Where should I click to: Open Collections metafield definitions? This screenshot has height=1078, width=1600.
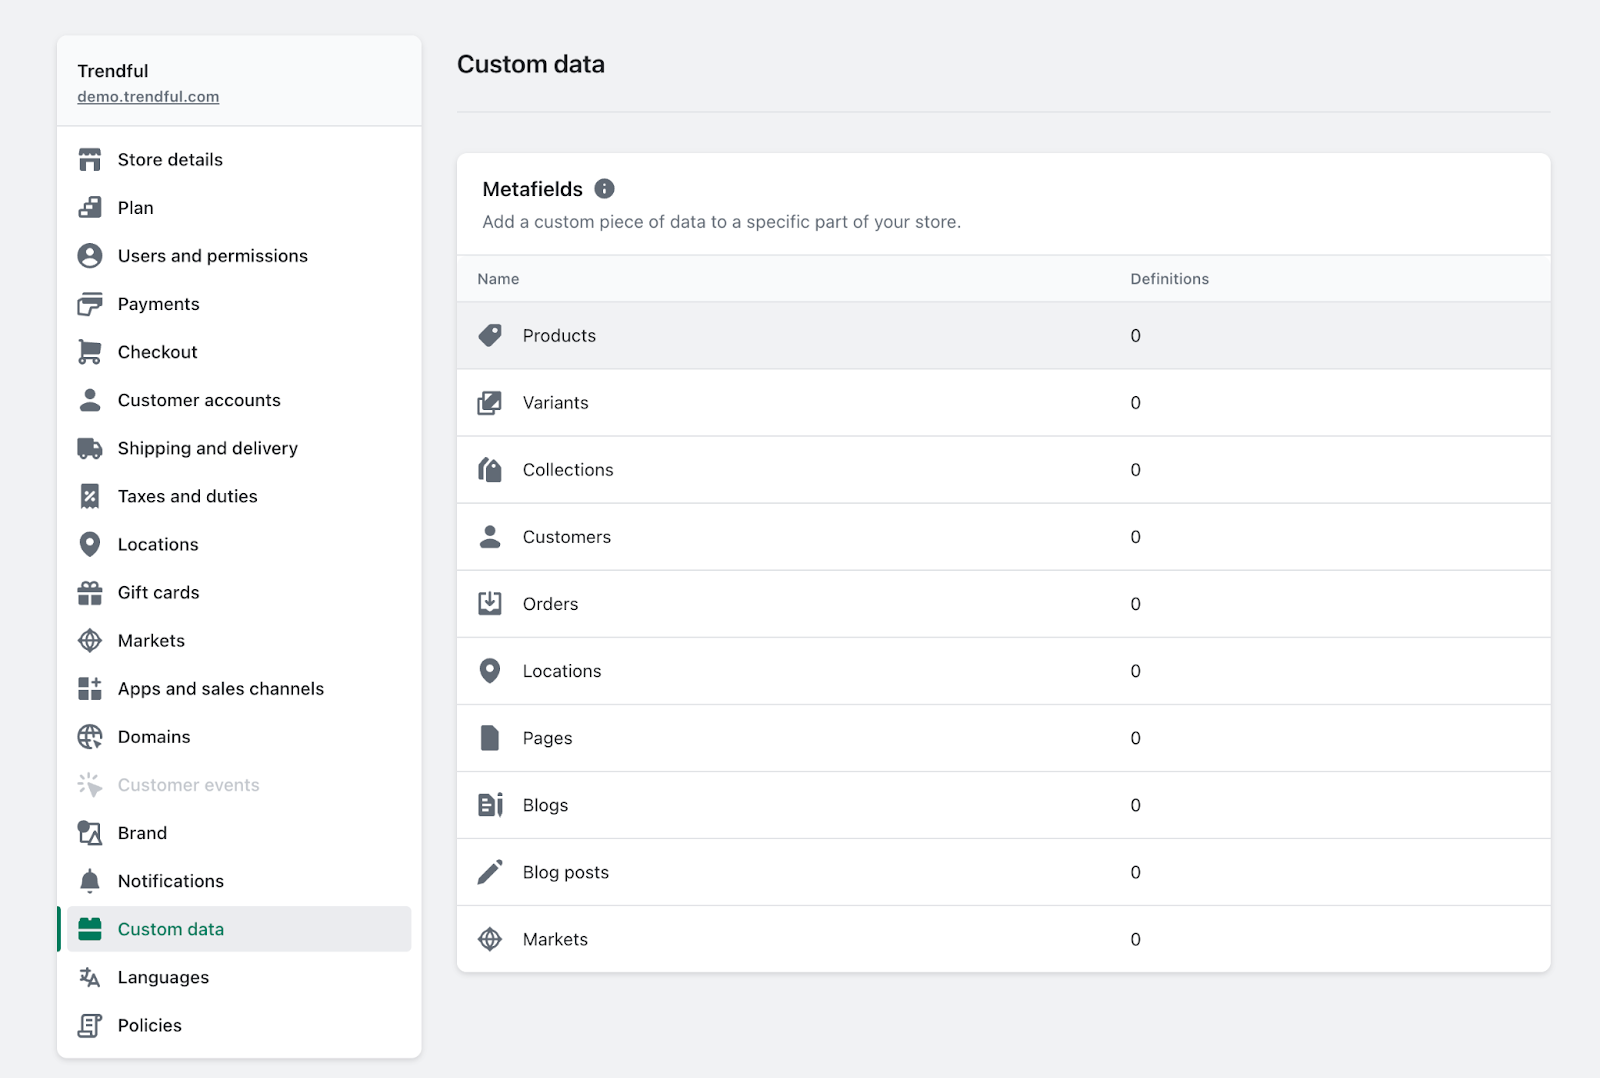(x=1003, y=470)
